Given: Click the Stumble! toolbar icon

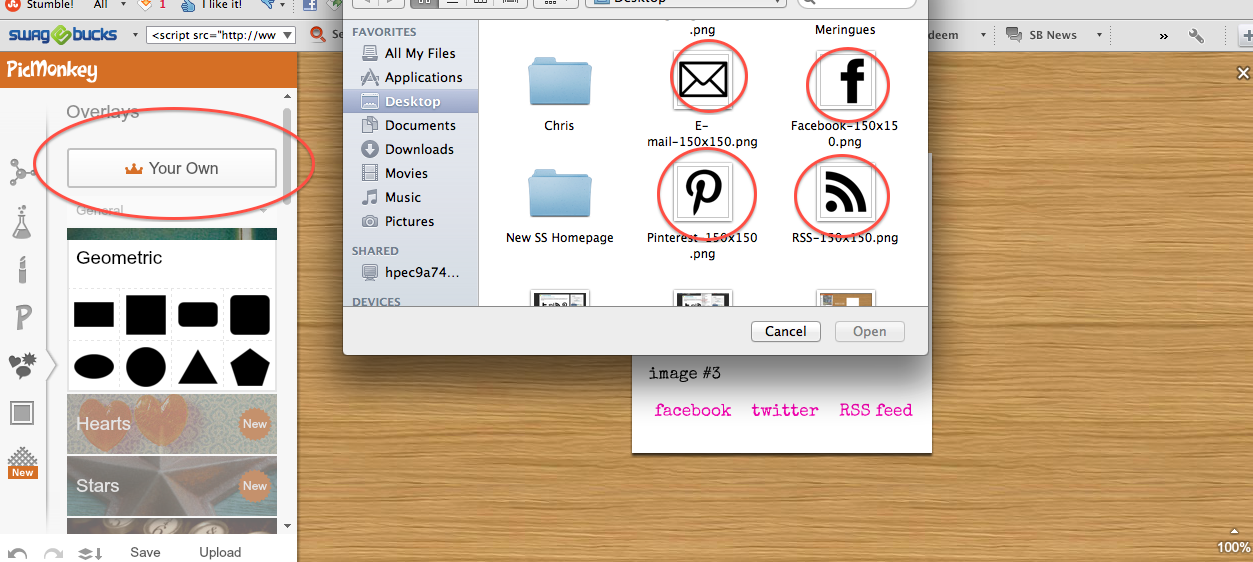Looking at the screenshot, I should [x=40, y=5].
